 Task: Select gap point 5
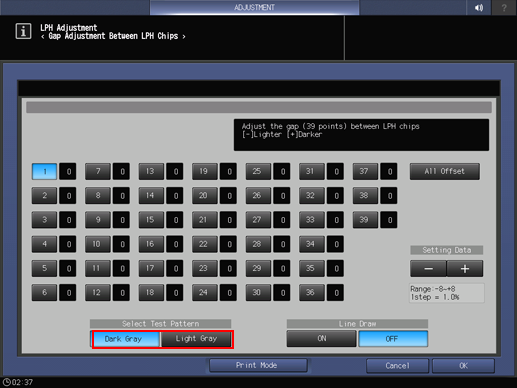(44, 268)
